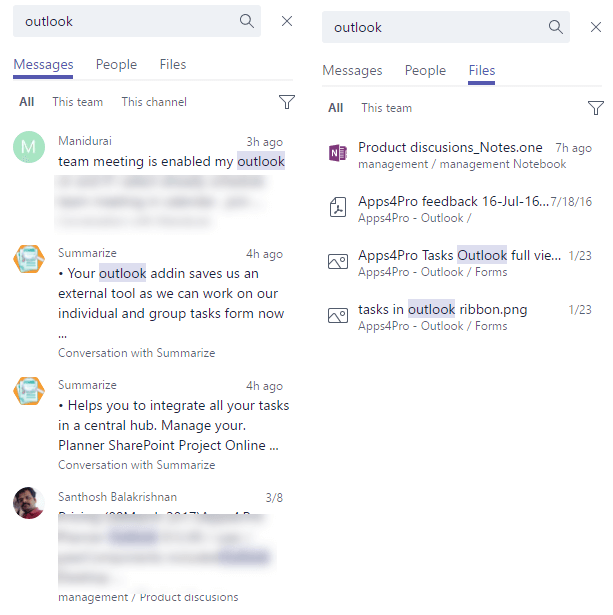Click the OneNote icon for Product discusions_Notes.one
This screenshot has height=615, width=613.
tap(338, 153)
